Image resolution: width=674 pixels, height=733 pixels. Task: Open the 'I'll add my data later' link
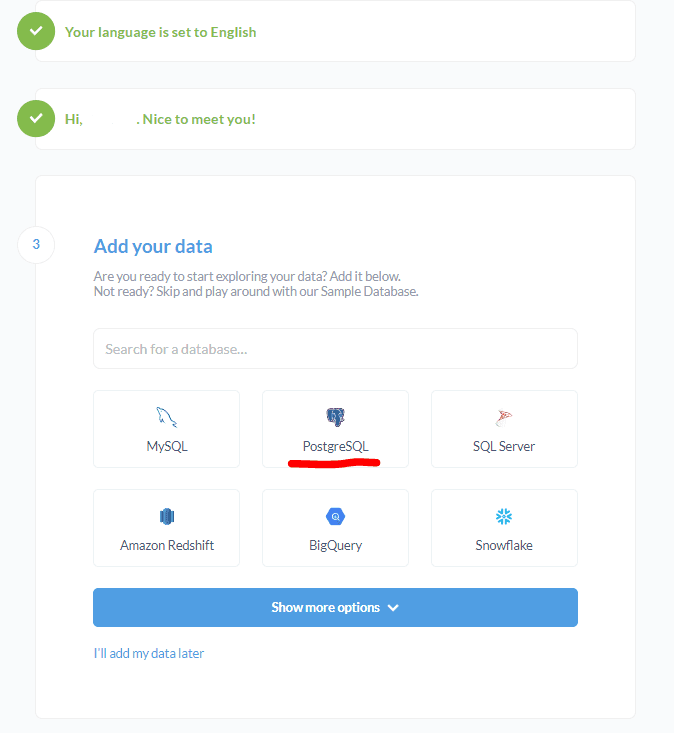148,653
